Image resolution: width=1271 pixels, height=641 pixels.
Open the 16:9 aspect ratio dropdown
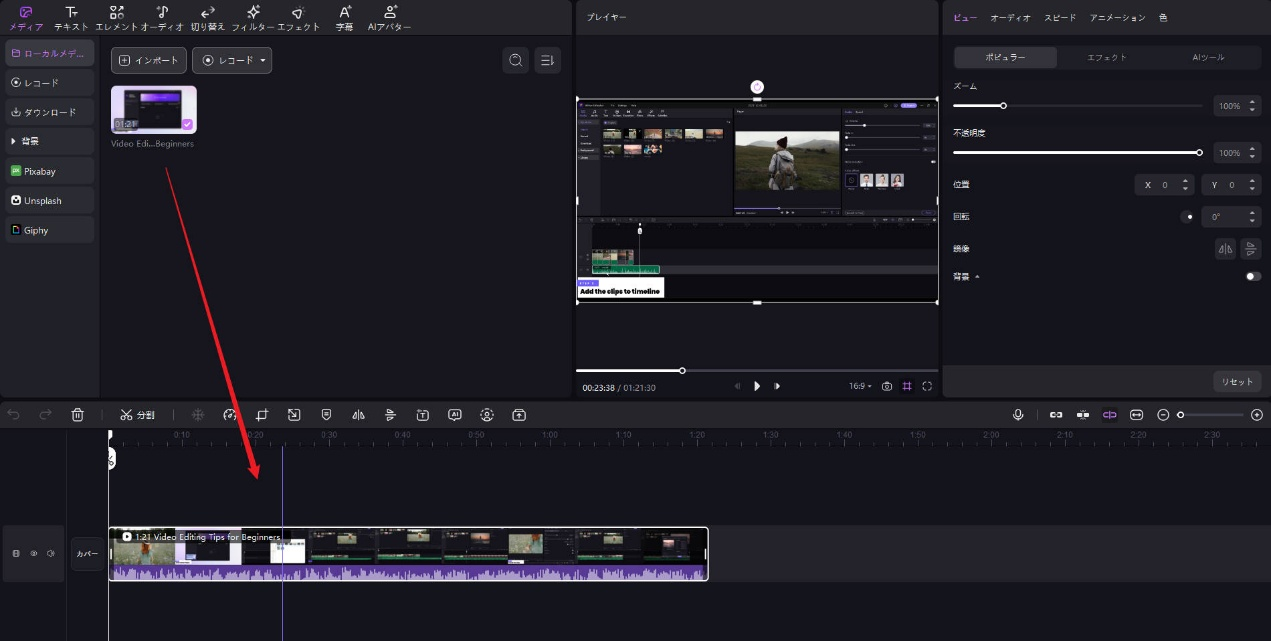860,386
